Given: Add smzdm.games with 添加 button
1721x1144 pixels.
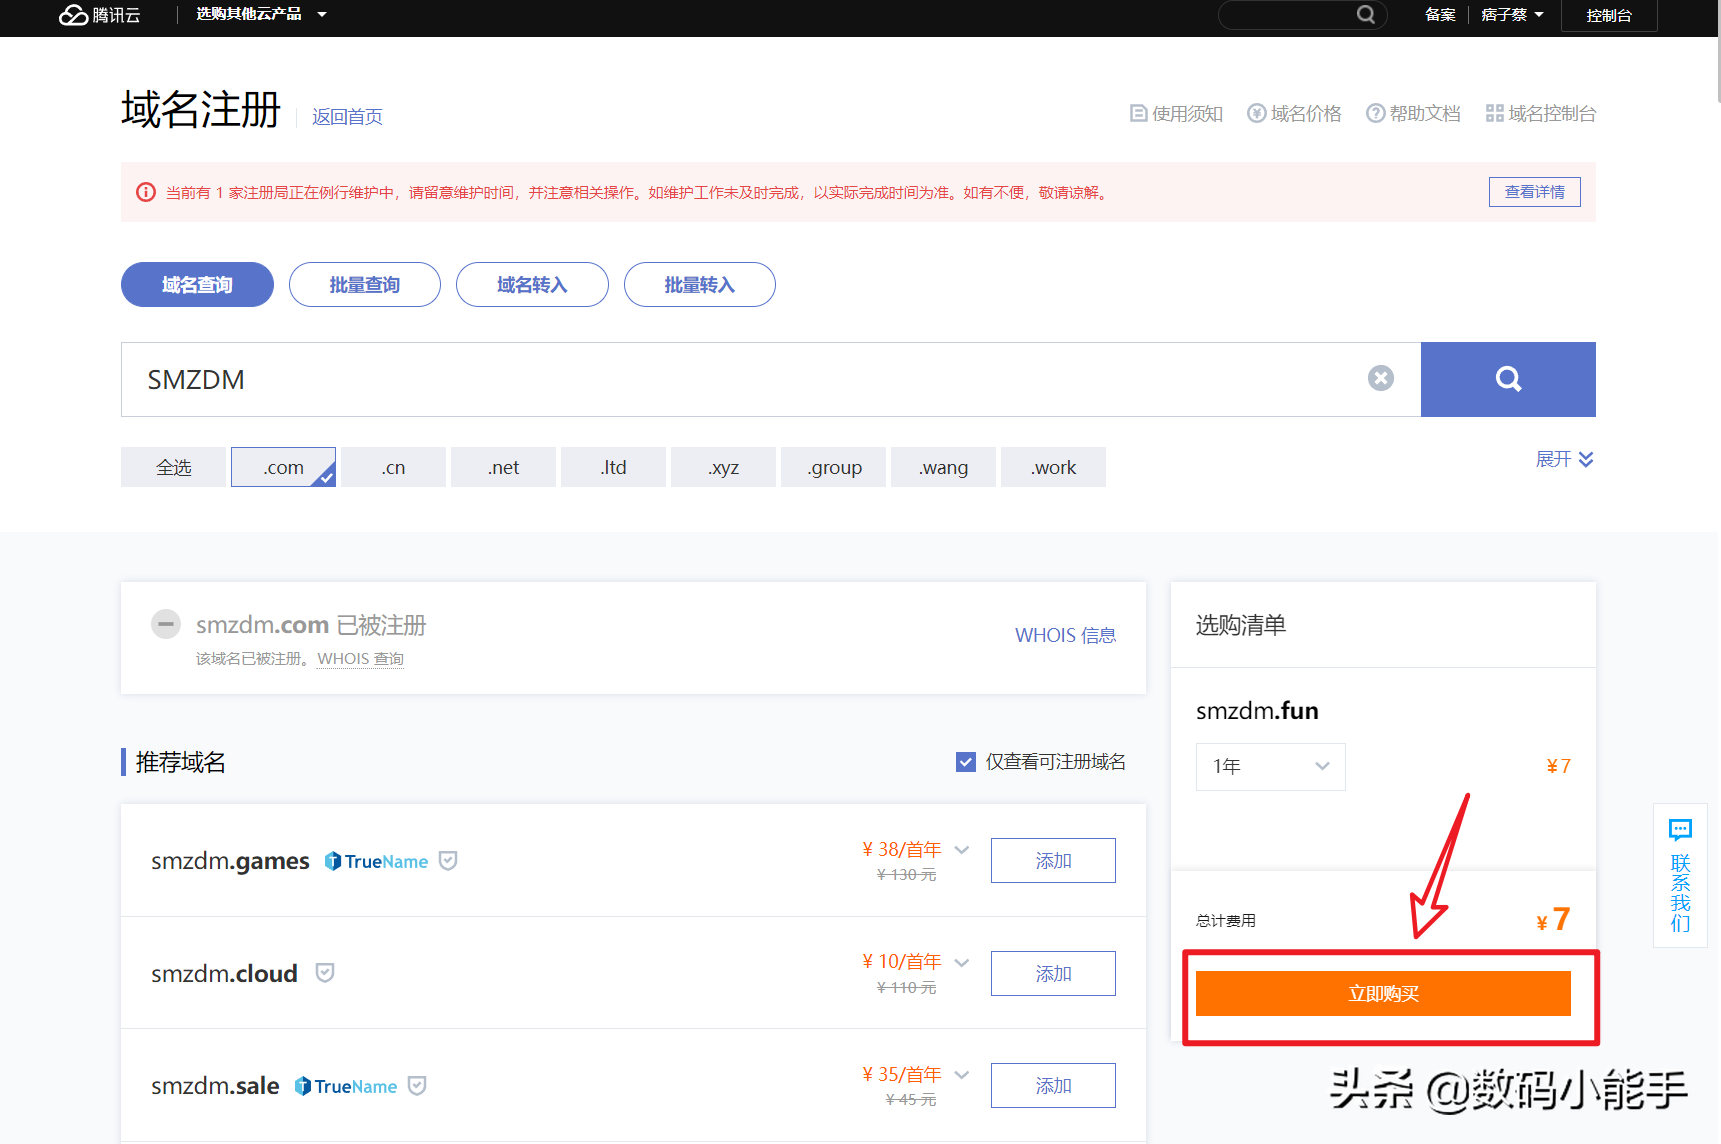Looking at the screenshot, I should tap(1053, 860).
